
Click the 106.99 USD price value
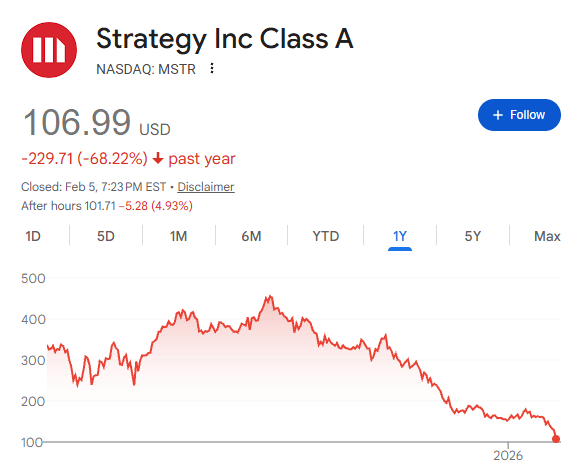pos(96,122)
